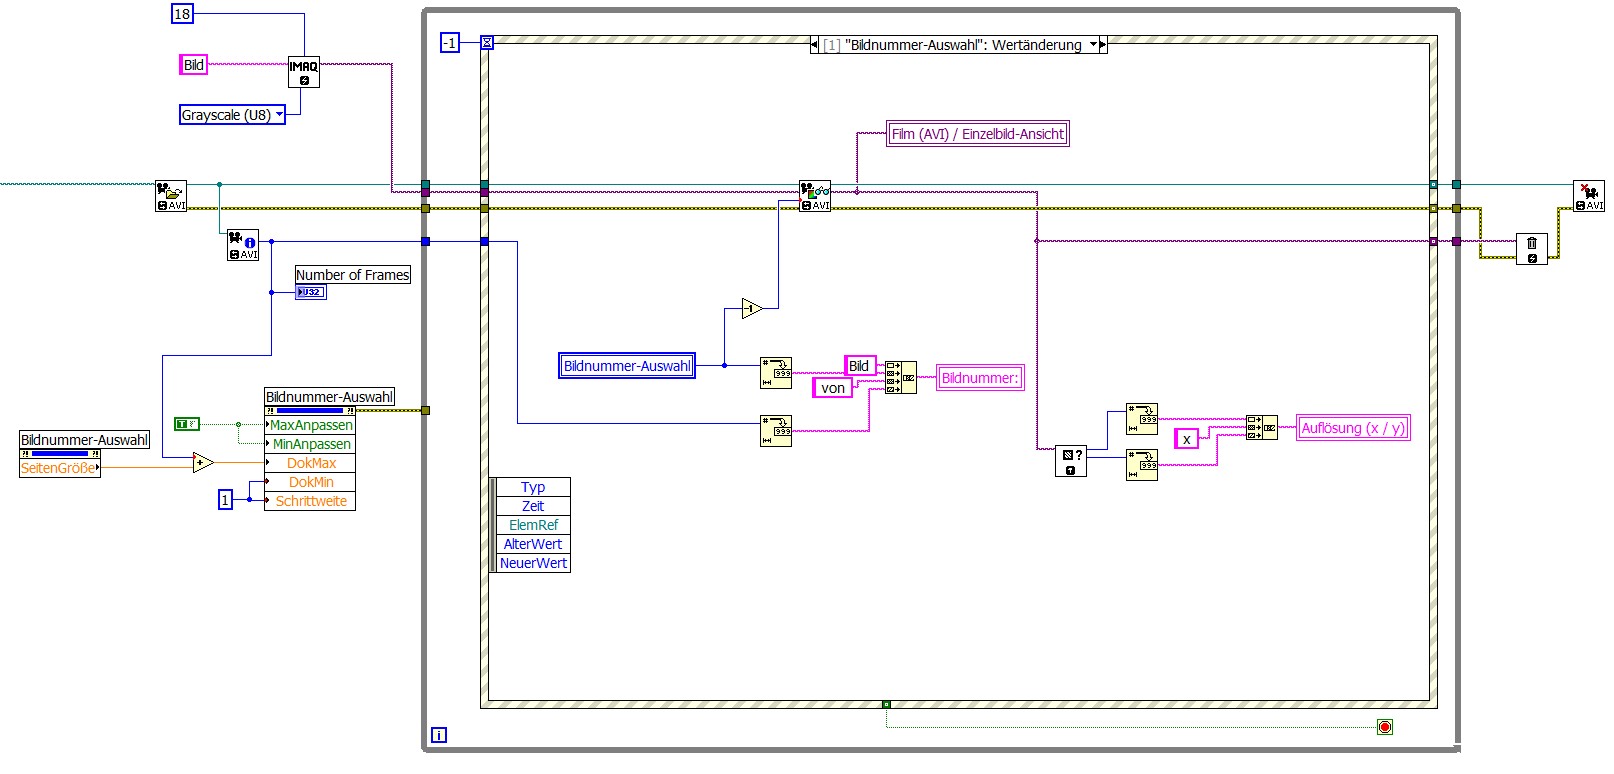Screen dimensions: 1614x774
Task: Select the -1 timeout constant
Action: pos(450,43)
